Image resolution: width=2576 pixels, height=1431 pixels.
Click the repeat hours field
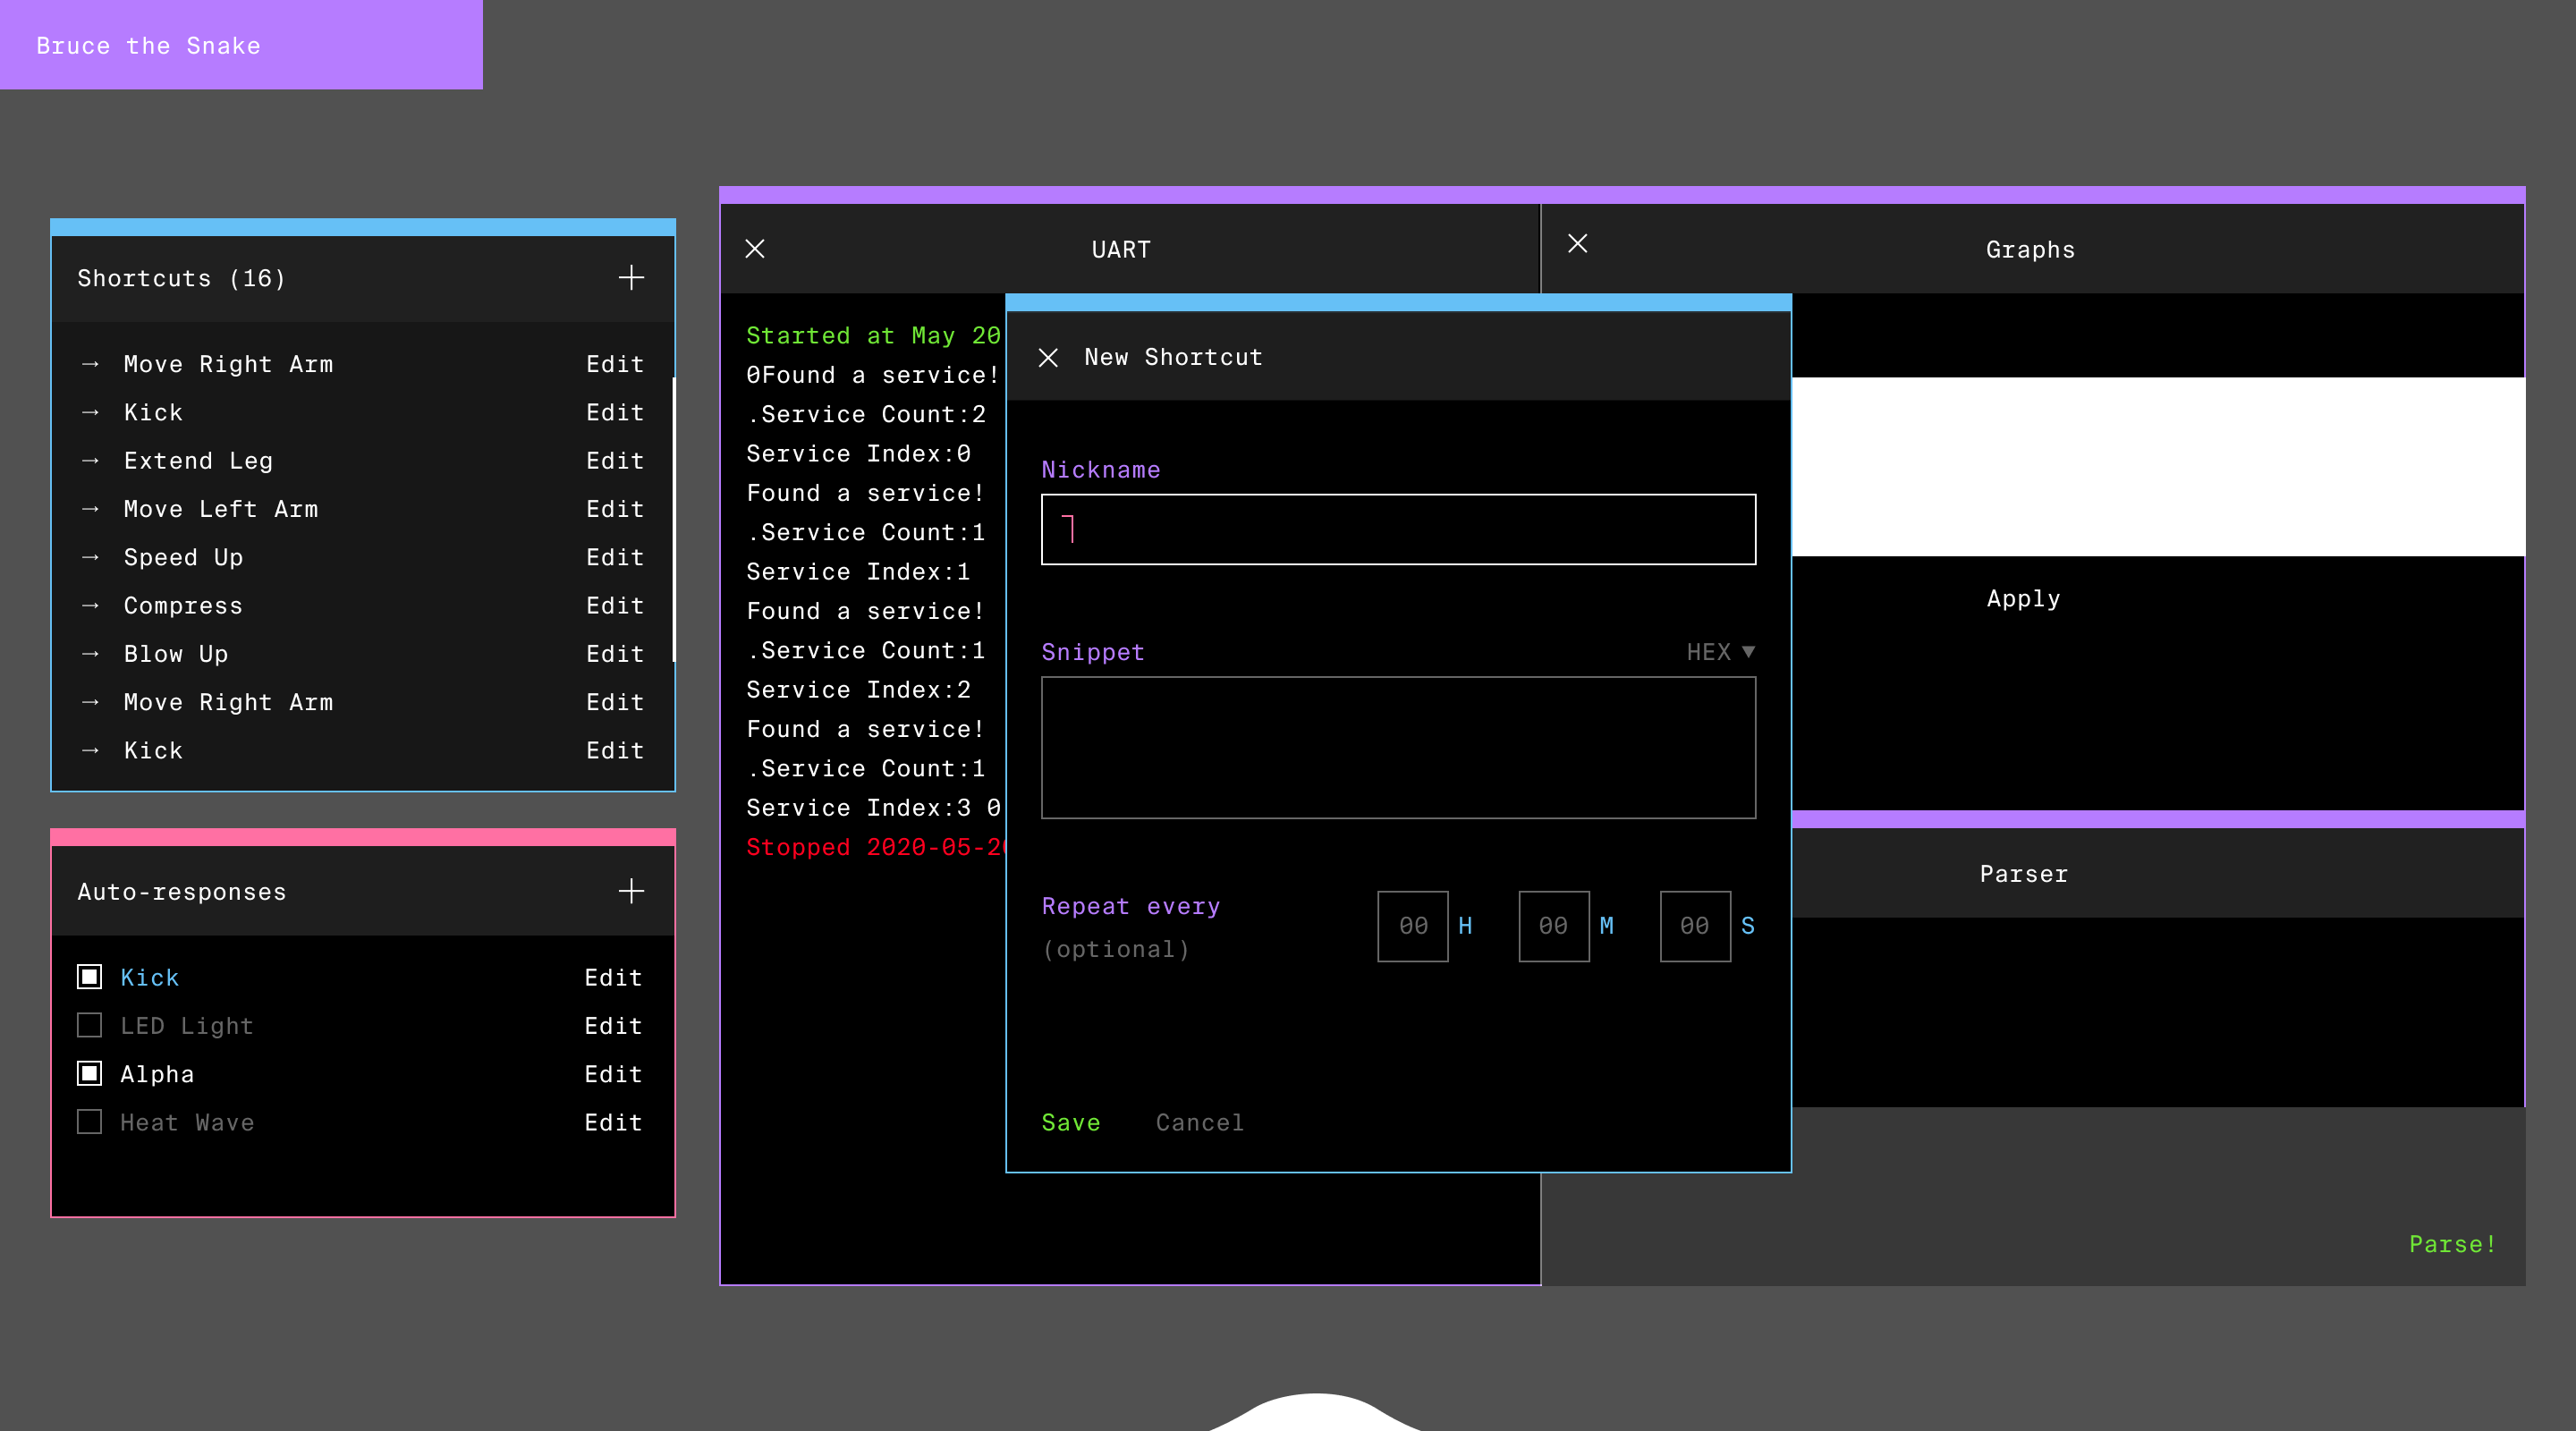point(1412,926)
